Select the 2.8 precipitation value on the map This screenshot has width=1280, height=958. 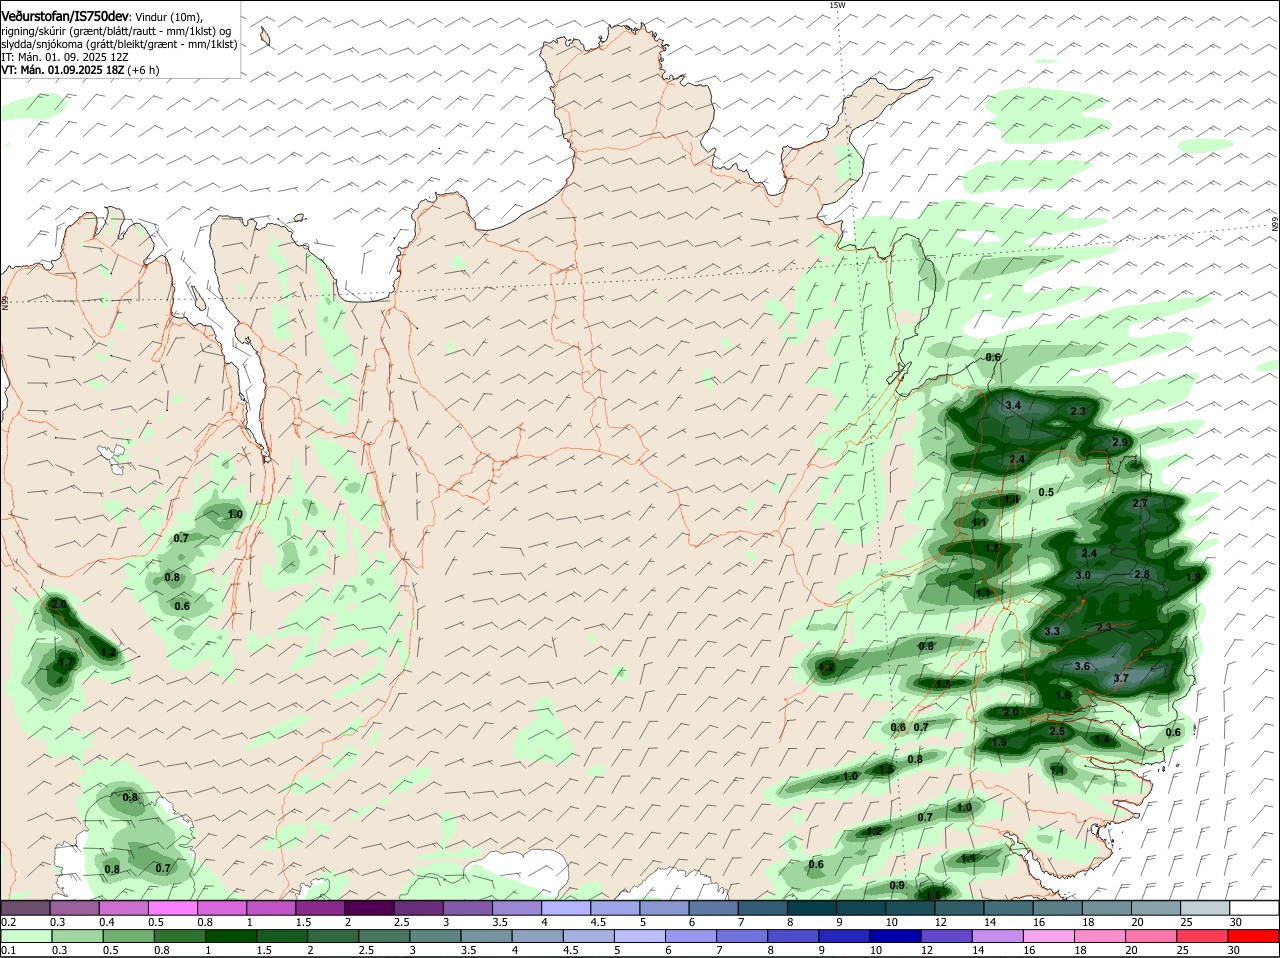[x=1142, y=574]
